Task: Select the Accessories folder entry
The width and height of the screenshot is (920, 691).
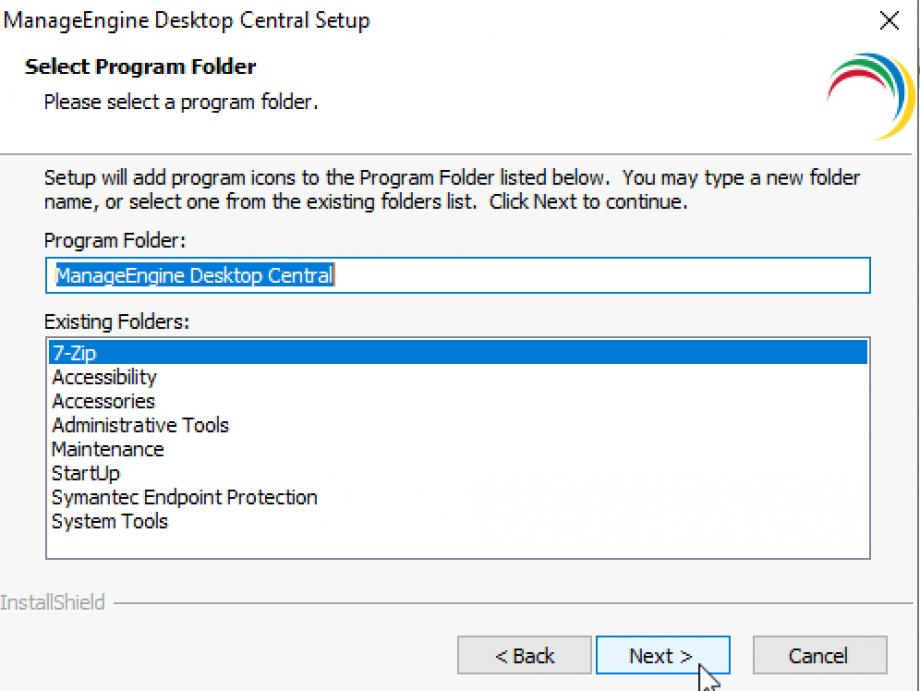Action: pyautogui.click(x=102, y=401)
